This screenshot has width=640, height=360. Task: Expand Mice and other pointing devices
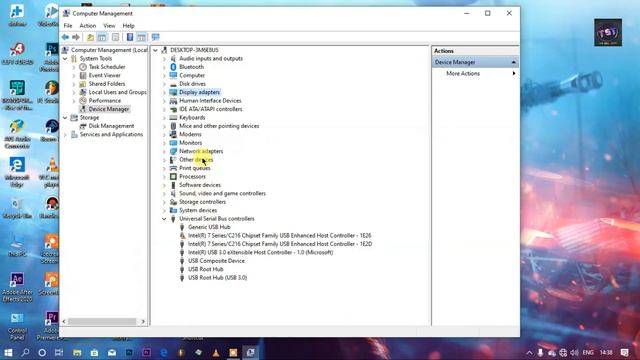tap(164, 126)
